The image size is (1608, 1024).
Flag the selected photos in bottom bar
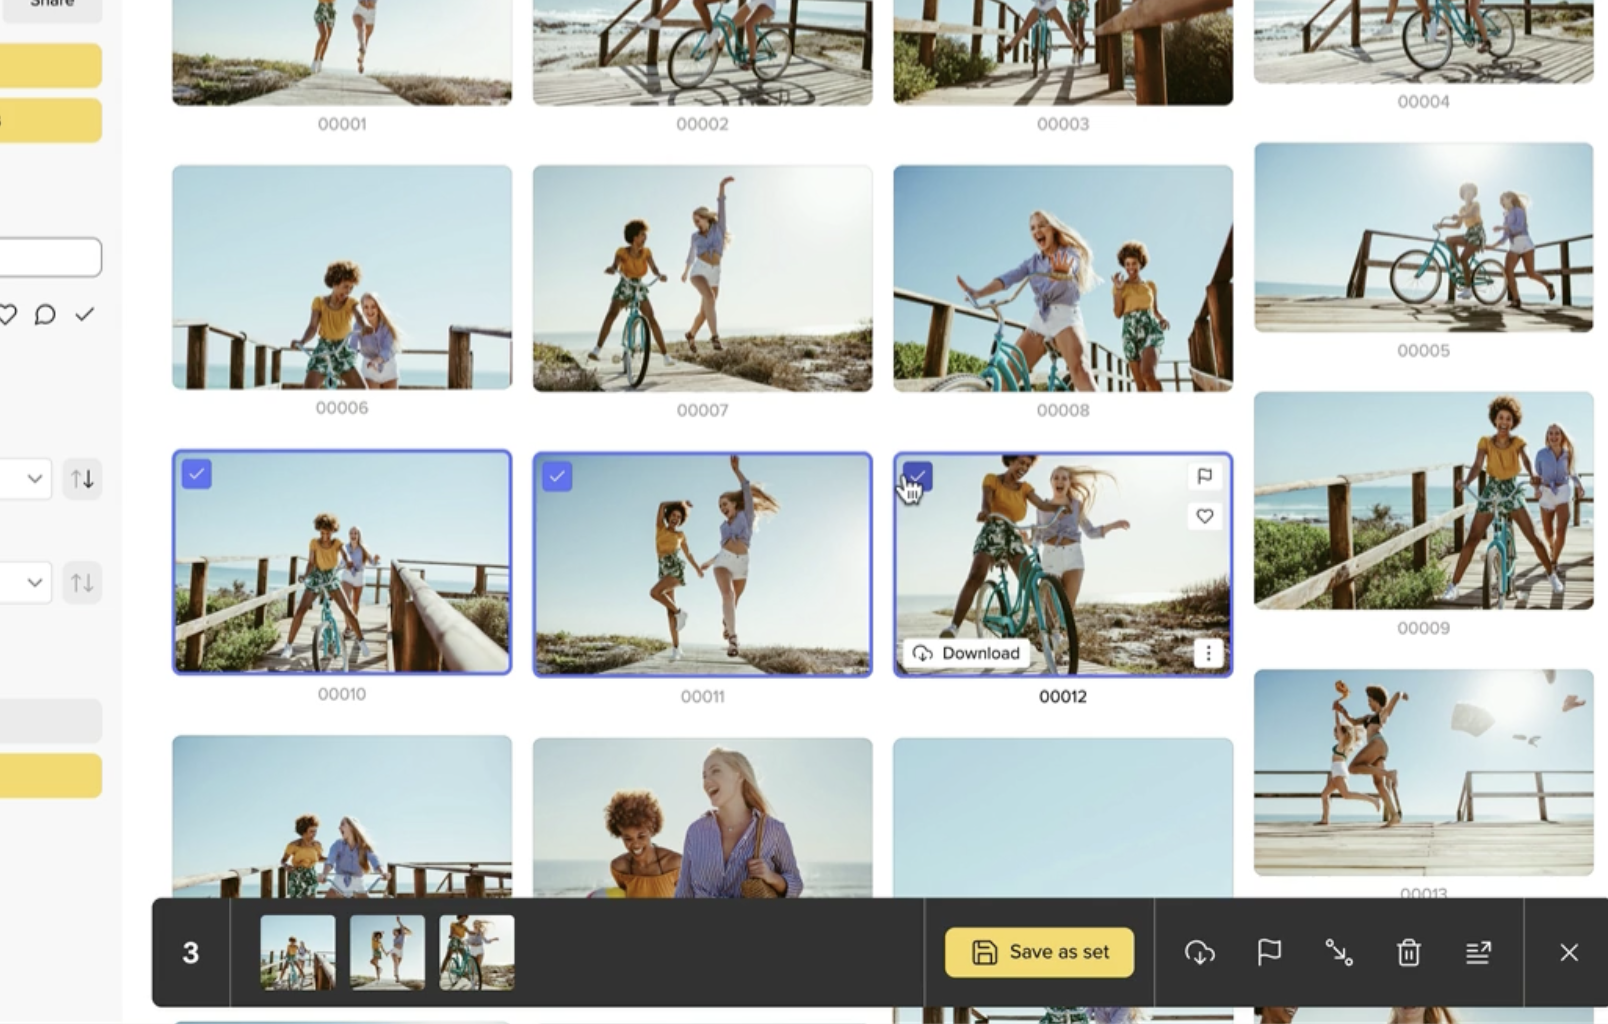coord(1269,952)
